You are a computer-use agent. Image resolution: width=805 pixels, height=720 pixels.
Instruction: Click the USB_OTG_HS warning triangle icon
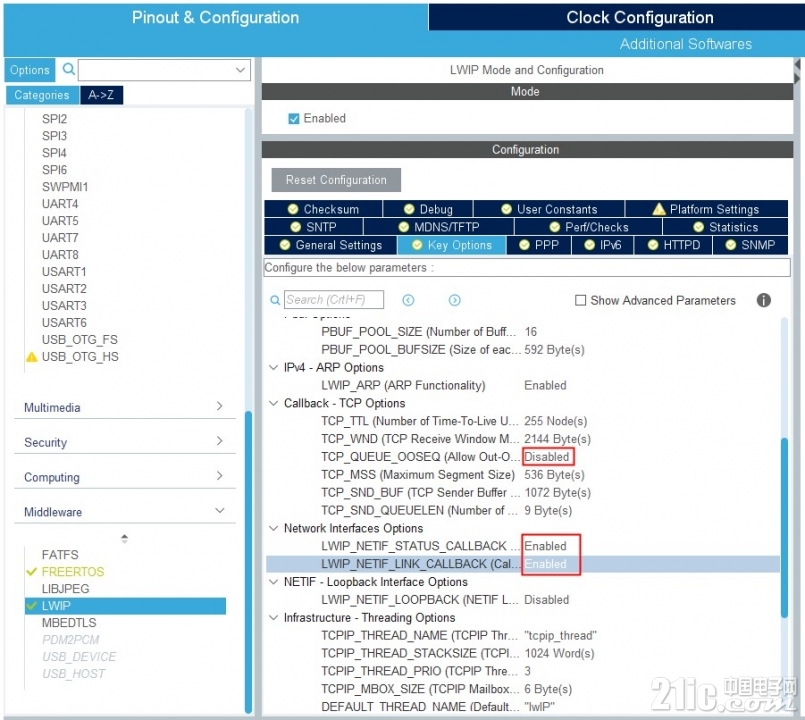coord(32,357)
